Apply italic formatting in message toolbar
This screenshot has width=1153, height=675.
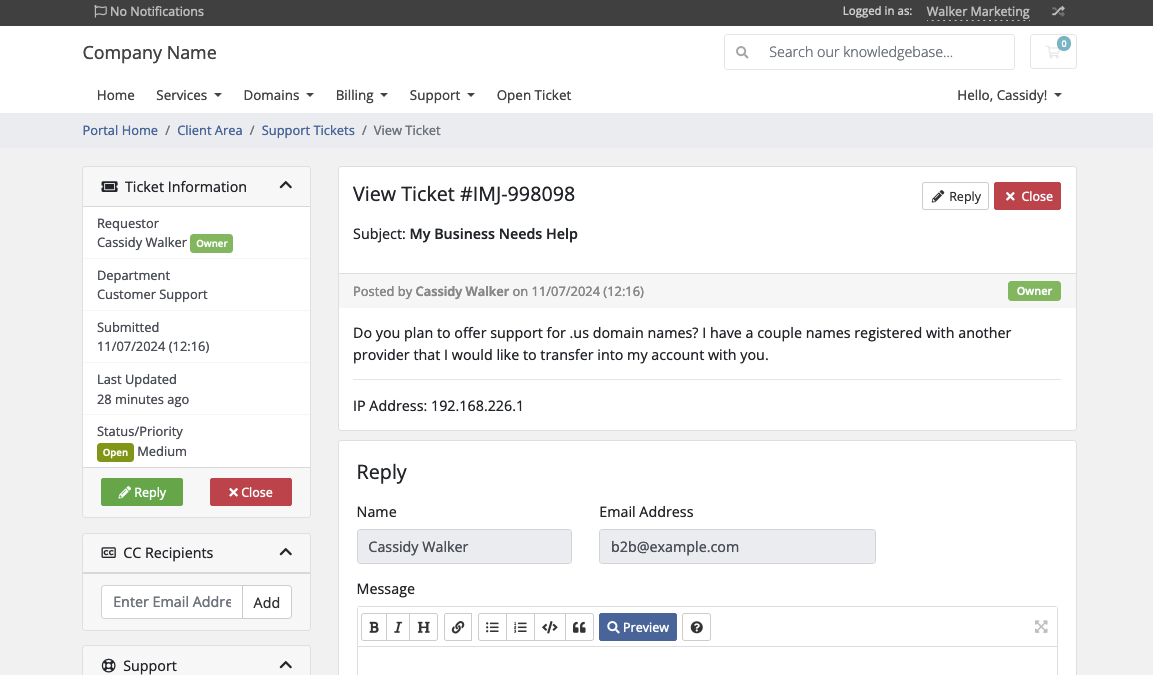pos(398,627)
